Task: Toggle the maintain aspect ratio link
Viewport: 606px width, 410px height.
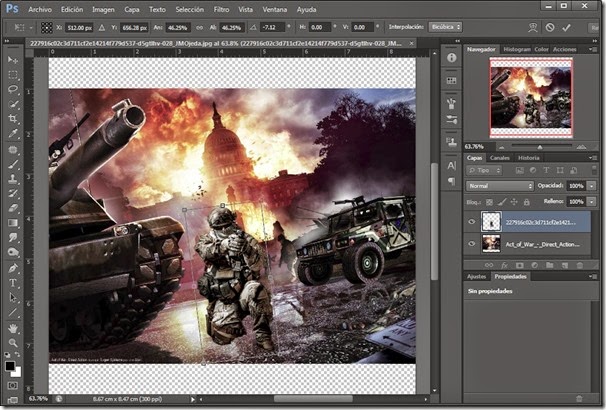Action: 199,27
